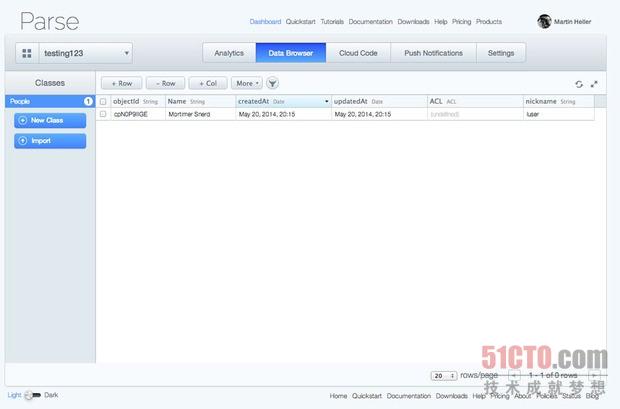
Task: Click the updatedAt column header
Action: pyautogui.click(x=379, y=102)
